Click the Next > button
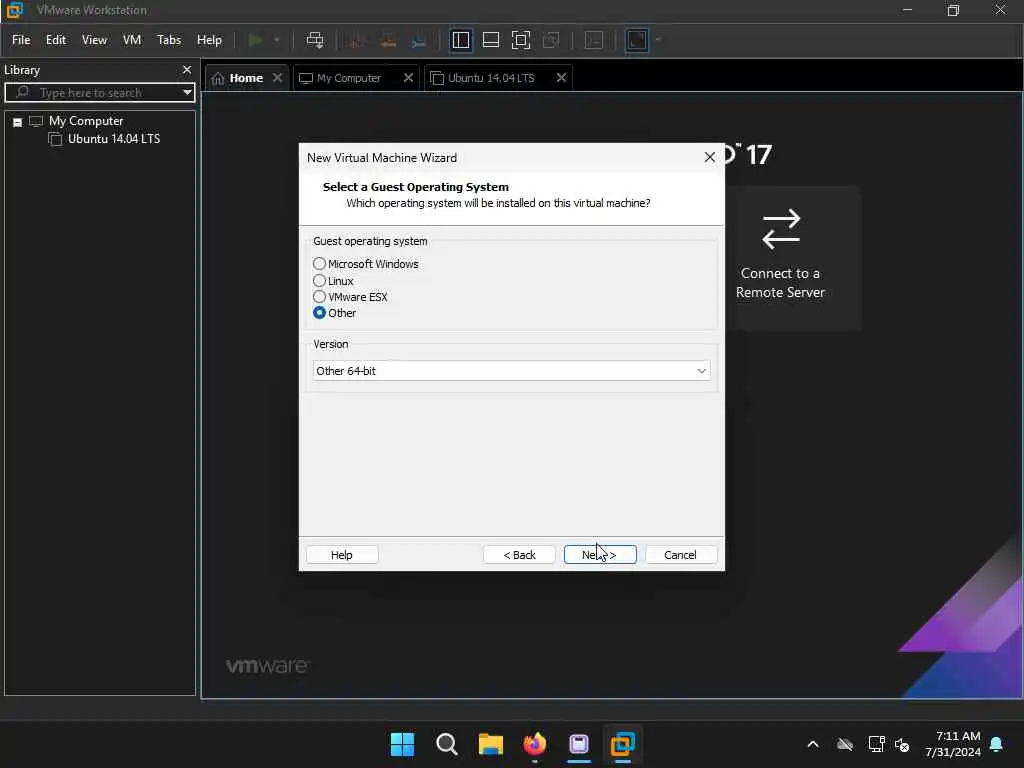The height and width of the screenshot is (768, 1024). click(600, 554)
